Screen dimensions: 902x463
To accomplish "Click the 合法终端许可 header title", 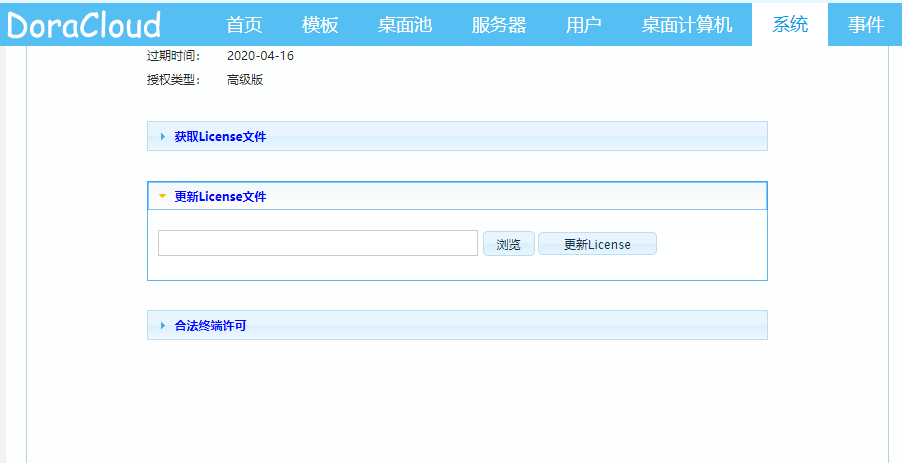I will (210, 326).
